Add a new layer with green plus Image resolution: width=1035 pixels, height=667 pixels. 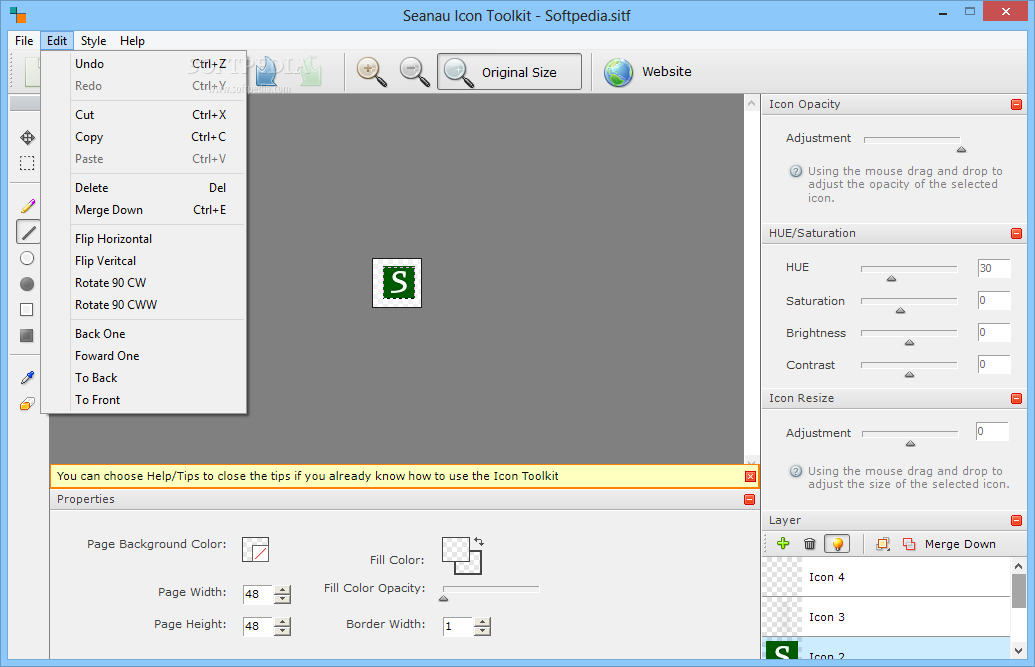tap(783, 544)
